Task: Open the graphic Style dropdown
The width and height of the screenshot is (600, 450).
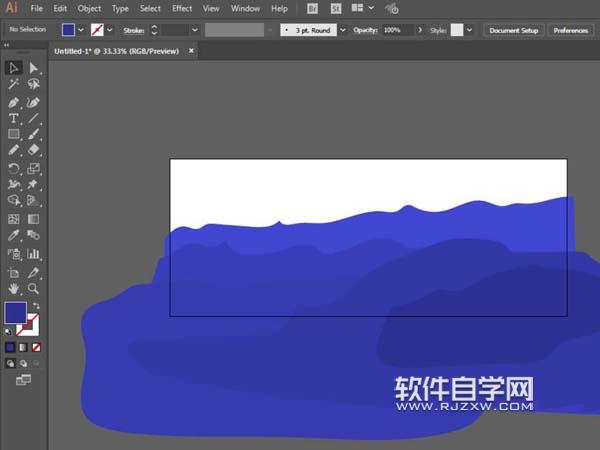Action: (469, 30)
